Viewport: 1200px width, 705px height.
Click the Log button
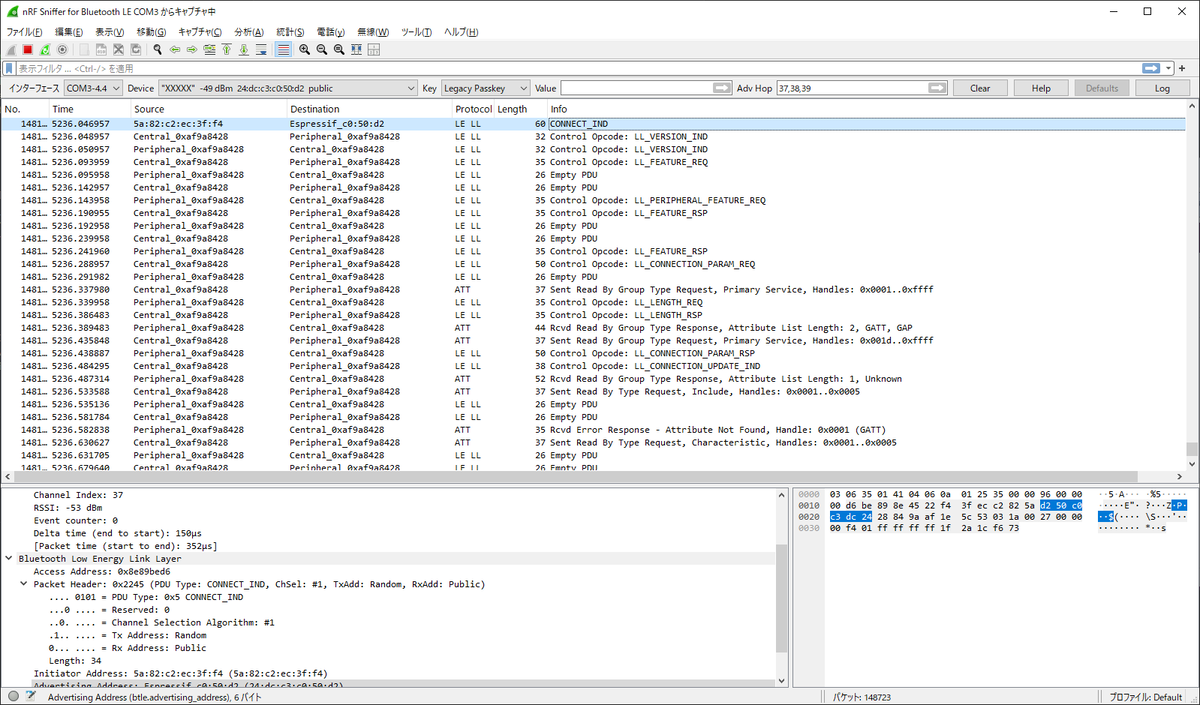click(x=1162, y=88)
